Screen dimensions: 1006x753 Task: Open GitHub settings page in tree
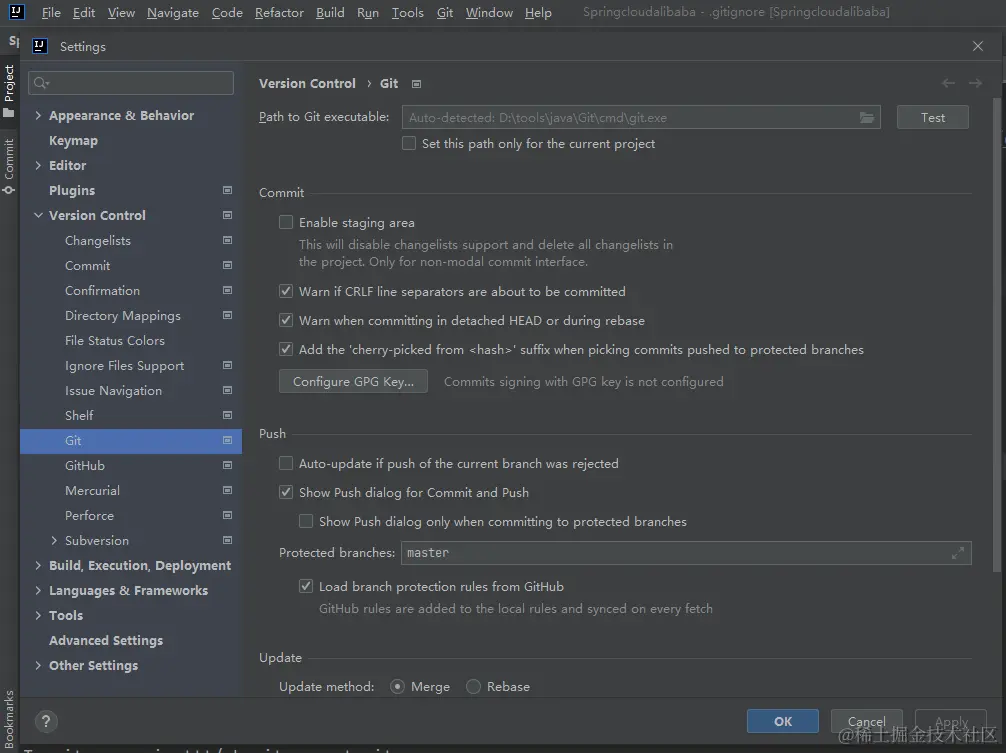pos(85,466)
